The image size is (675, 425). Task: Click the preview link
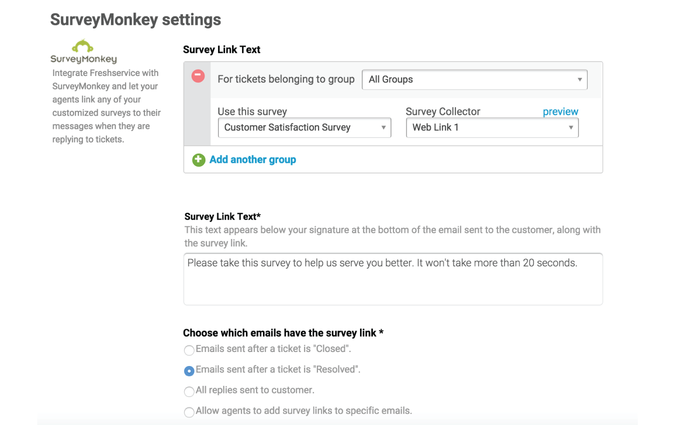pos(560,112)
